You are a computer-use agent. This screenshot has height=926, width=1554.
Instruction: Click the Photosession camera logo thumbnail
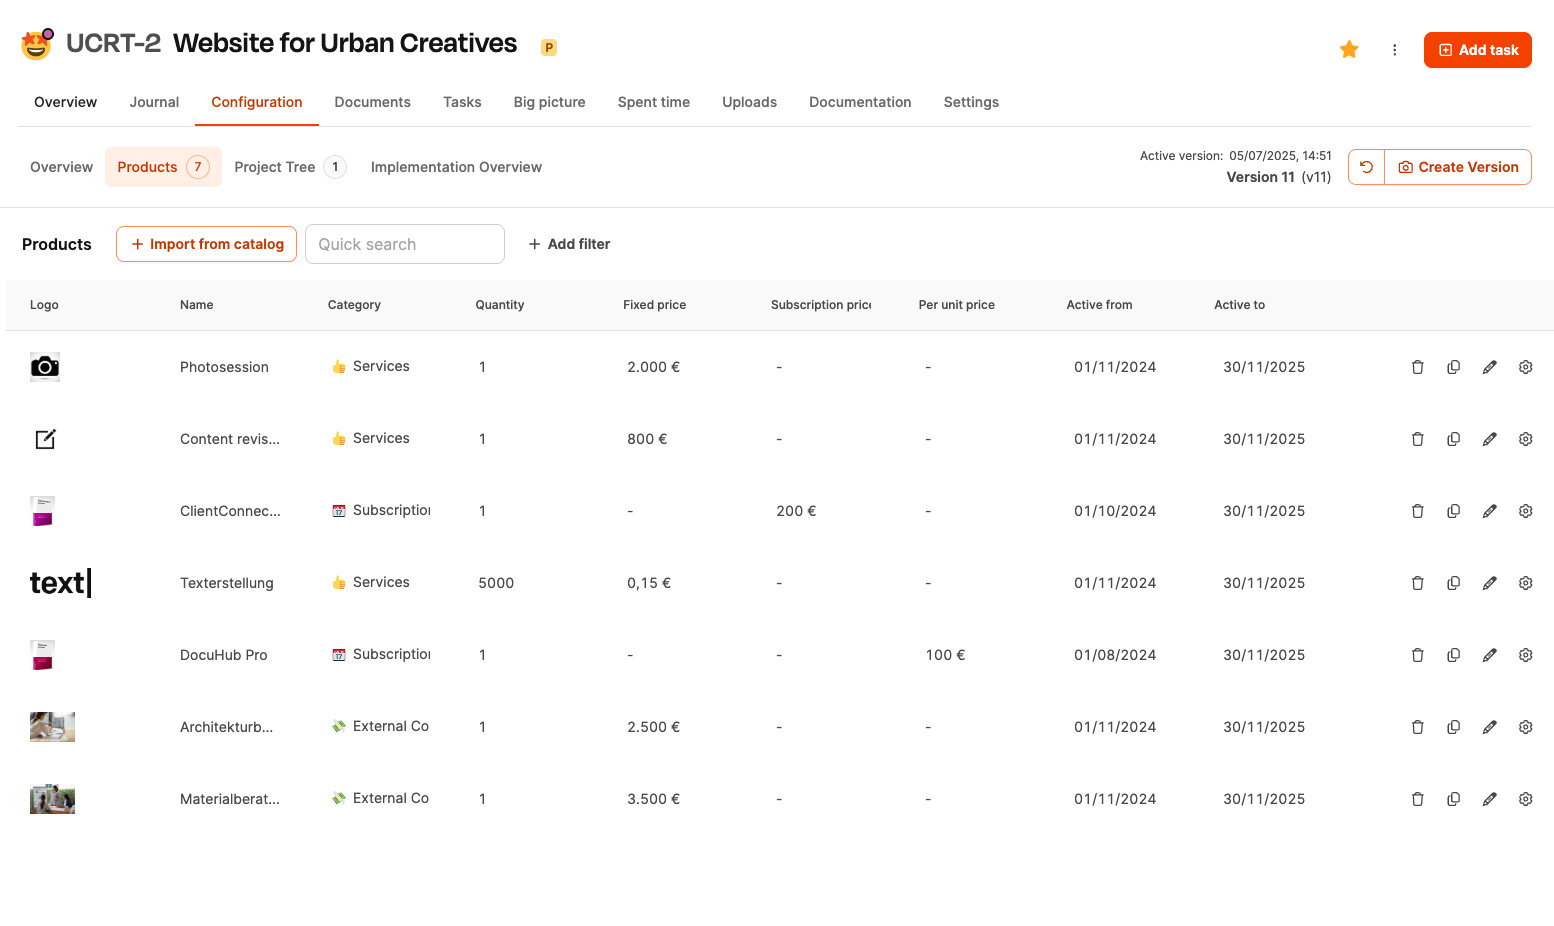click(45, 367)
